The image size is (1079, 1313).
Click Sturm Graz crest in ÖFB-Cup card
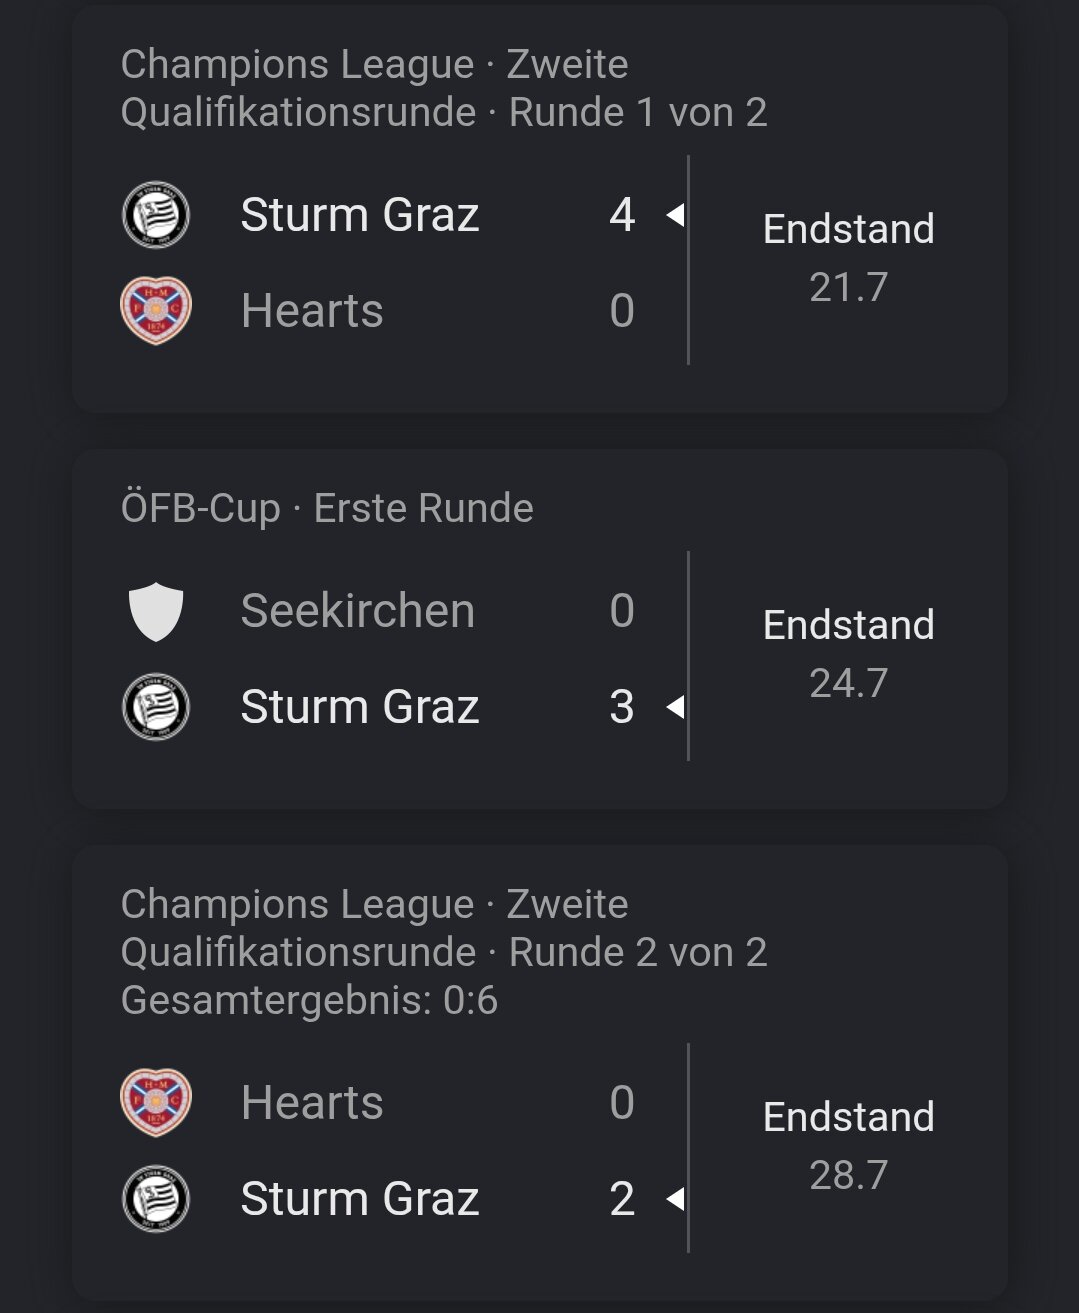tap(156, 707)
